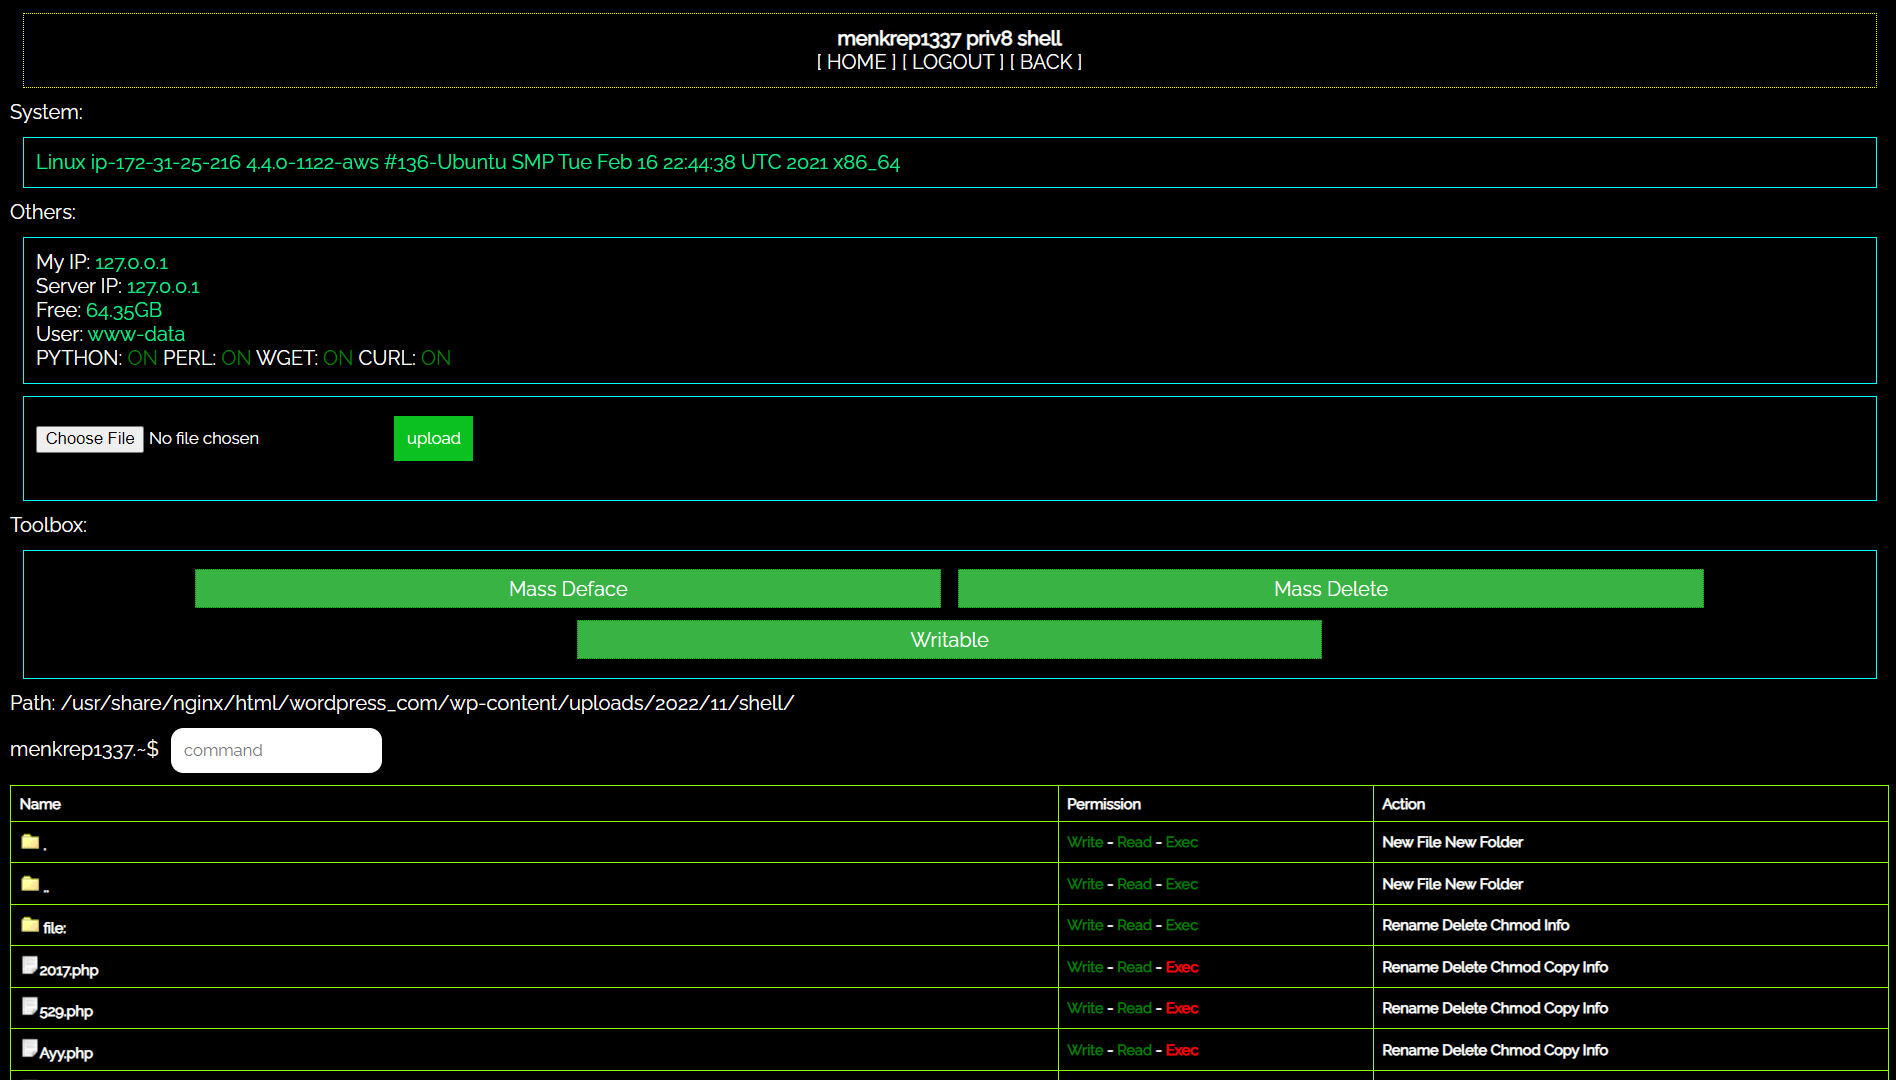Image resolution: width=1896 pixels, height=1080 pixels.
Task: Click Copy for 2017.php
Action: (1561, 967)
